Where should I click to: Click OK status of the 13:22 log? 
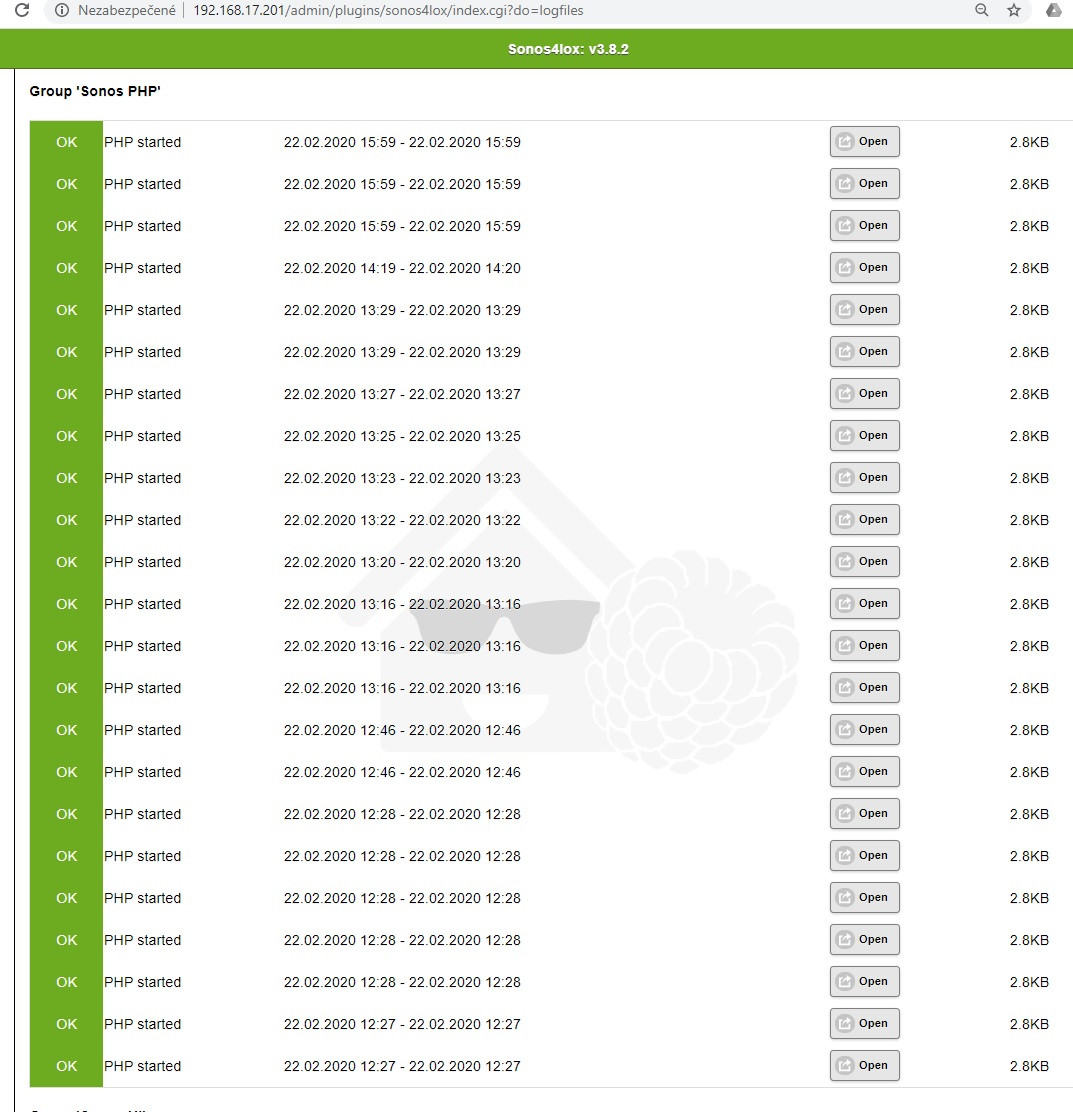pos(67,520)
